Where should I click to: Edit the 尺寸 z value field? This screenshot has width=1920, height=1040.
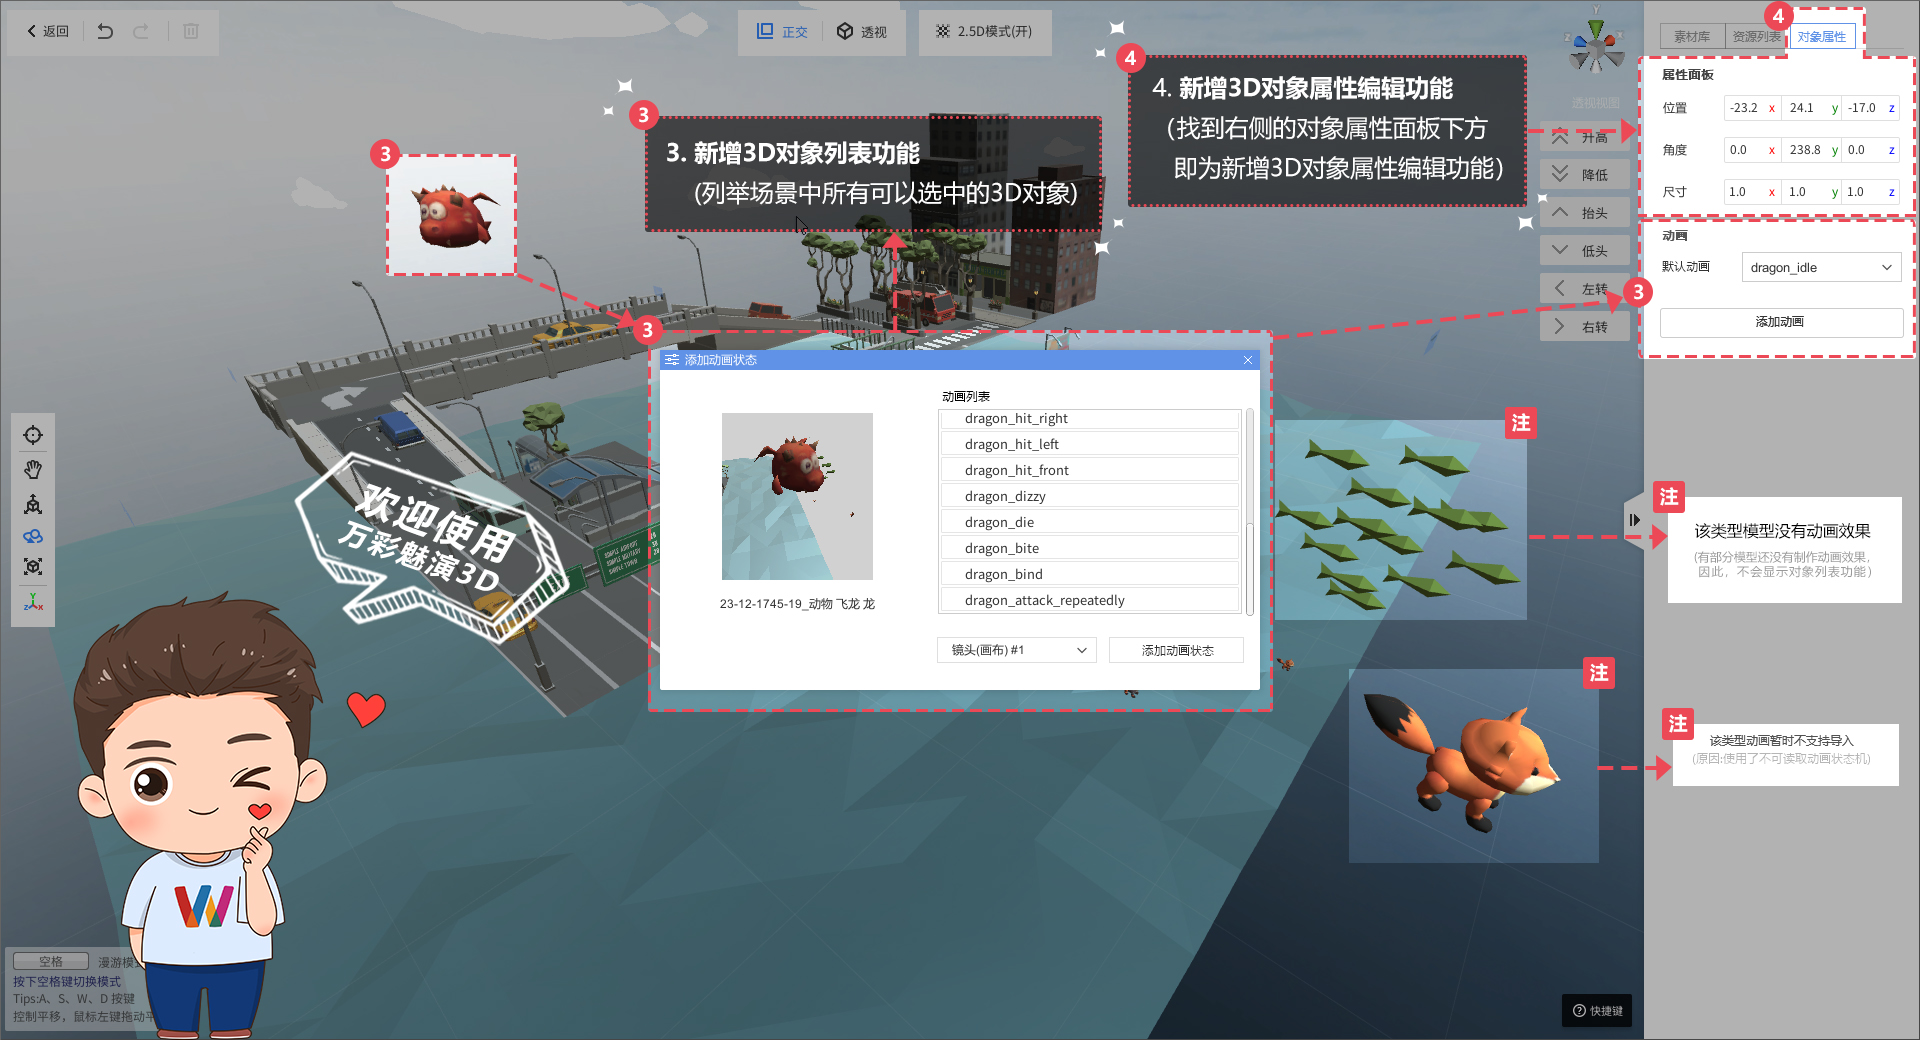(x=1871, y=192)
